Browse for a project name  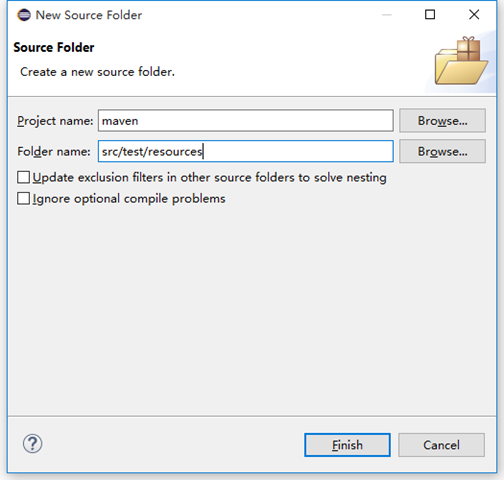(x=442, y=121)
